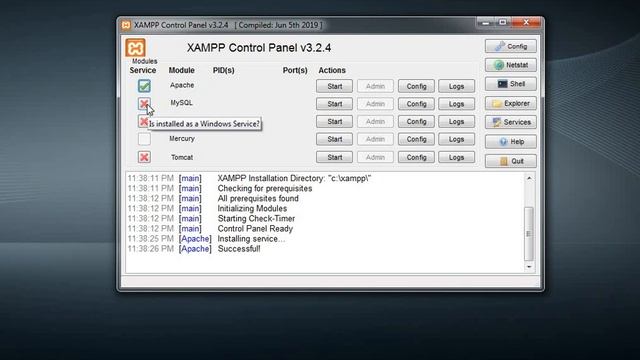Image resolution: width=640 pixels, height=360 pixels.
Task: Toggle the Apache service checkbox
Action: tap(144, 86)
